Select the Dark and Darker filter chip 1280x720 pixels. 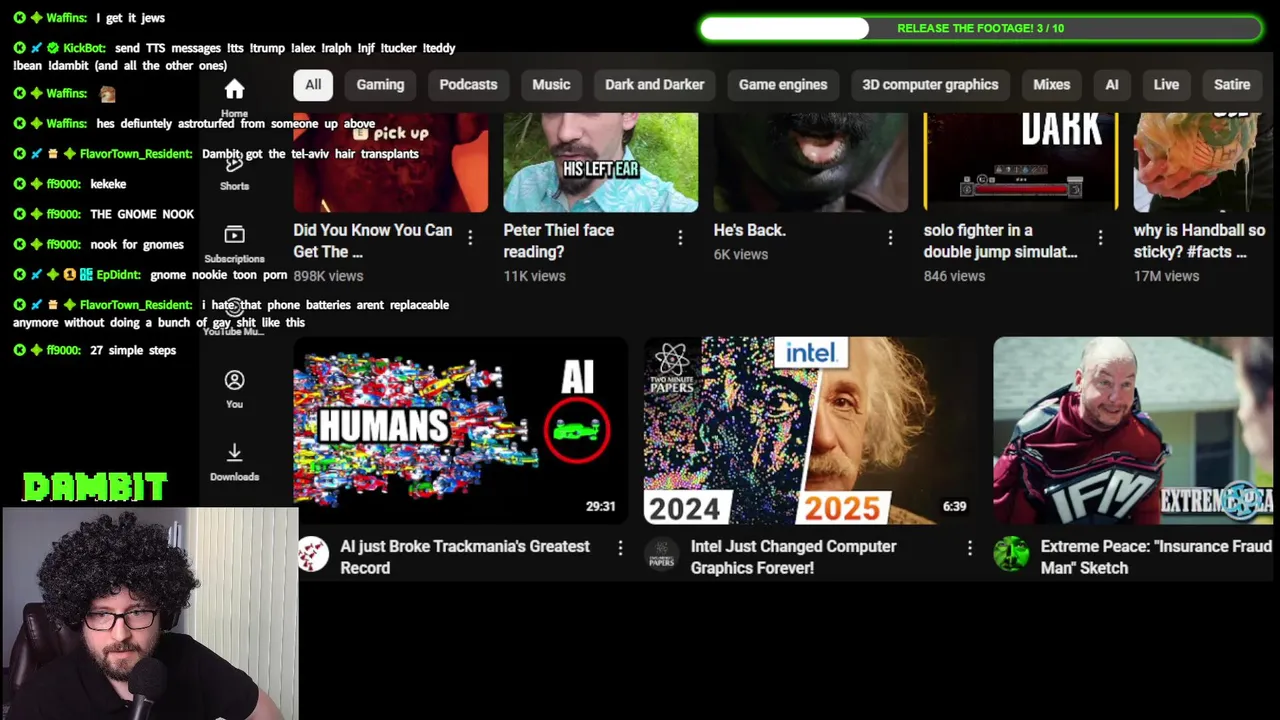(654, 85)
